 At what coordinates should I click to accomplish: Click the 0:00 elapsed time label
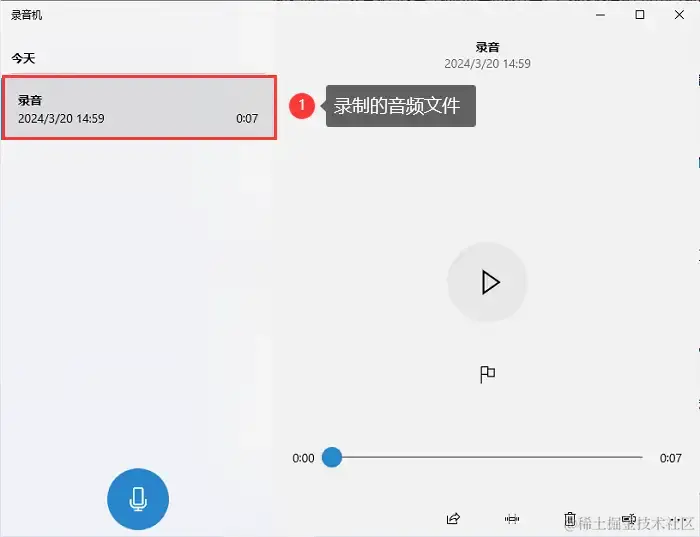point(303,458)
